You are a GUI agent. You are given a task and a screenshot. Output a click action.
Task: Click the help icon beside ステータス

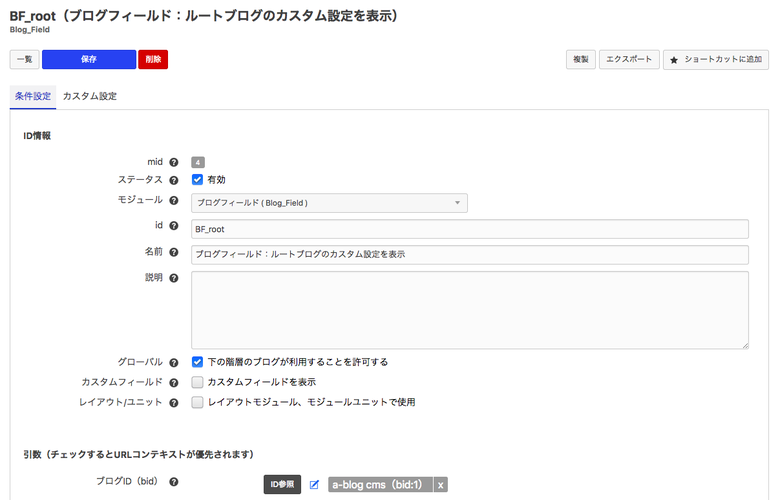[174, 180]
